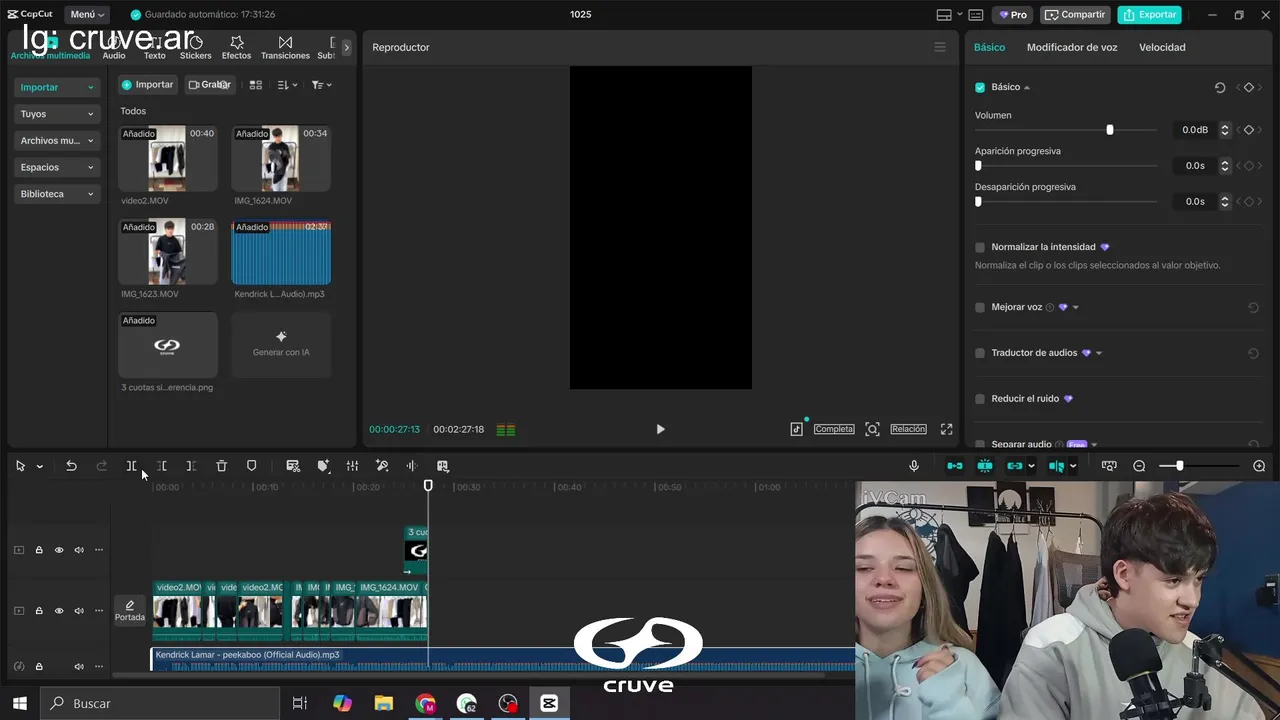Click the marker shield icon in timeline toolbar
Screen dimensions: 1280x720
coord(252,466)
